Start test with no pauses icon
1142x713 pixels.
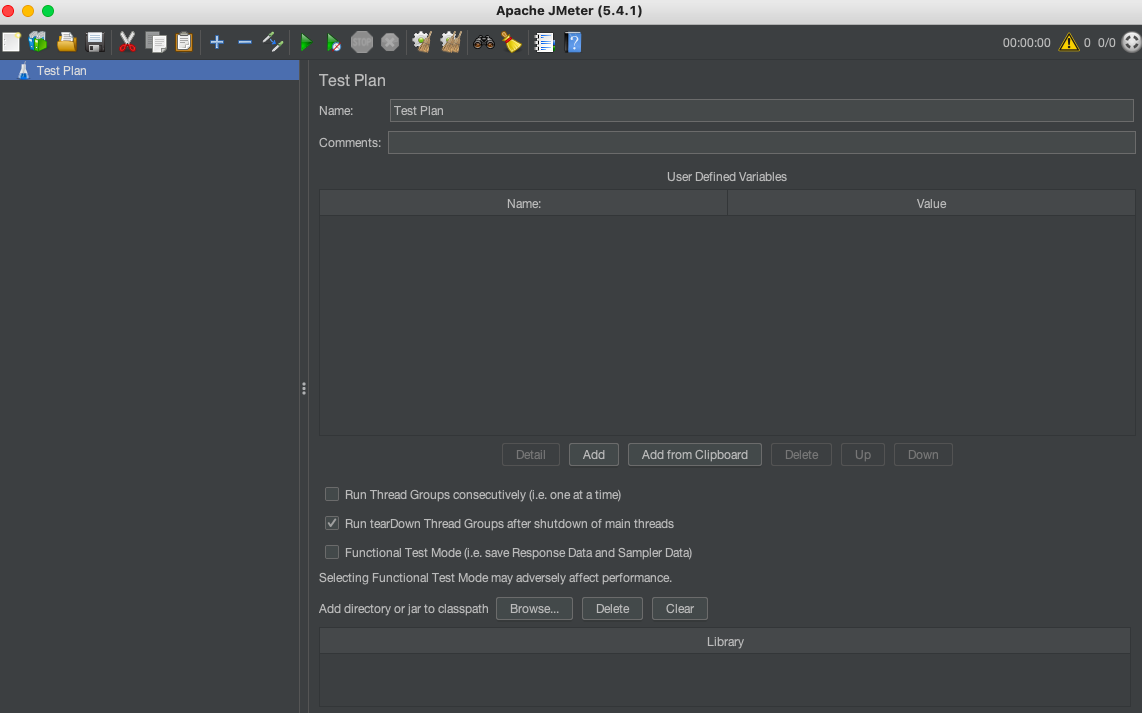pos(334,42)
